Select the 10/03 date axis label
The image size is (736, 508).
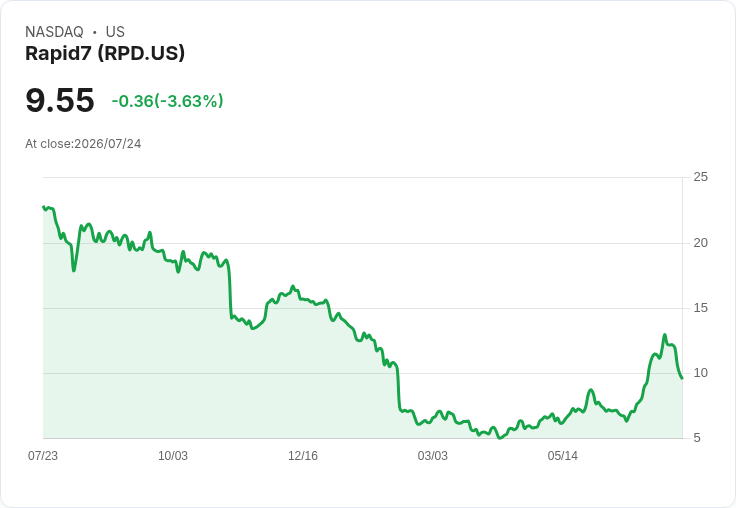pyautogui.click(x=173, y=455)
